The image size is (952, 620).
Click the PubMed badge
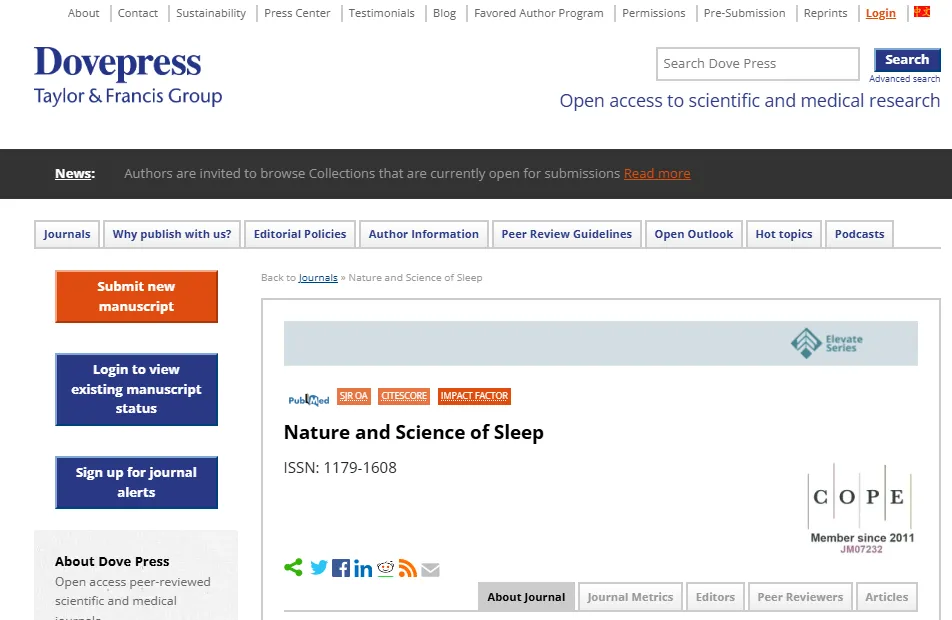point(308,399)
